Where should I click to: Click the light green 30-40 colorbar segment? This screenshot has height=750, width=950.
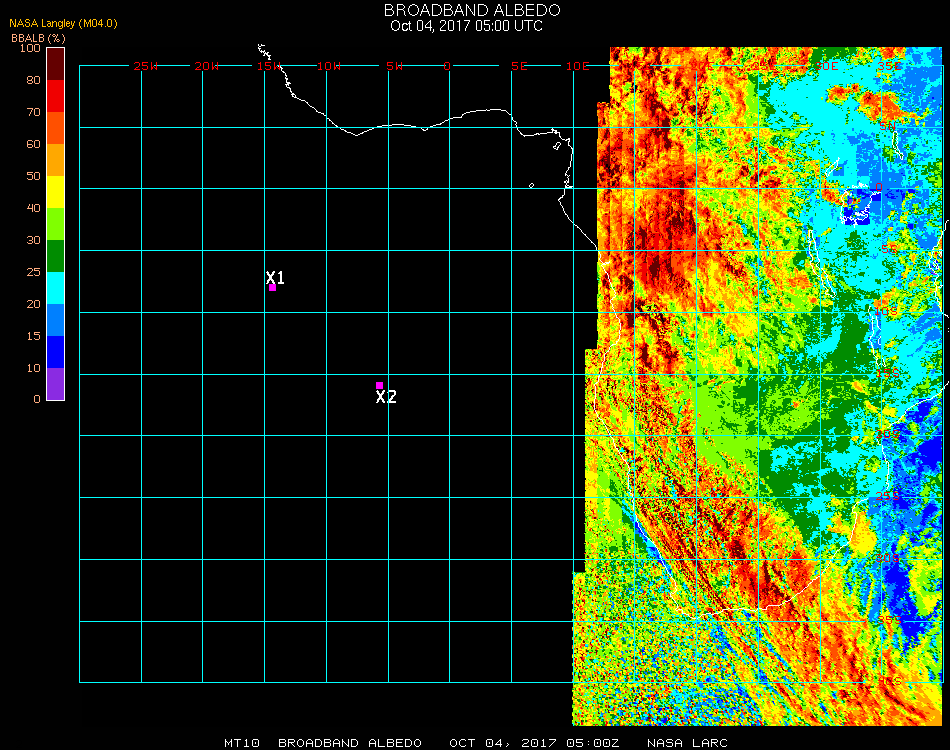pyautogui.click(x=55, y=224)
